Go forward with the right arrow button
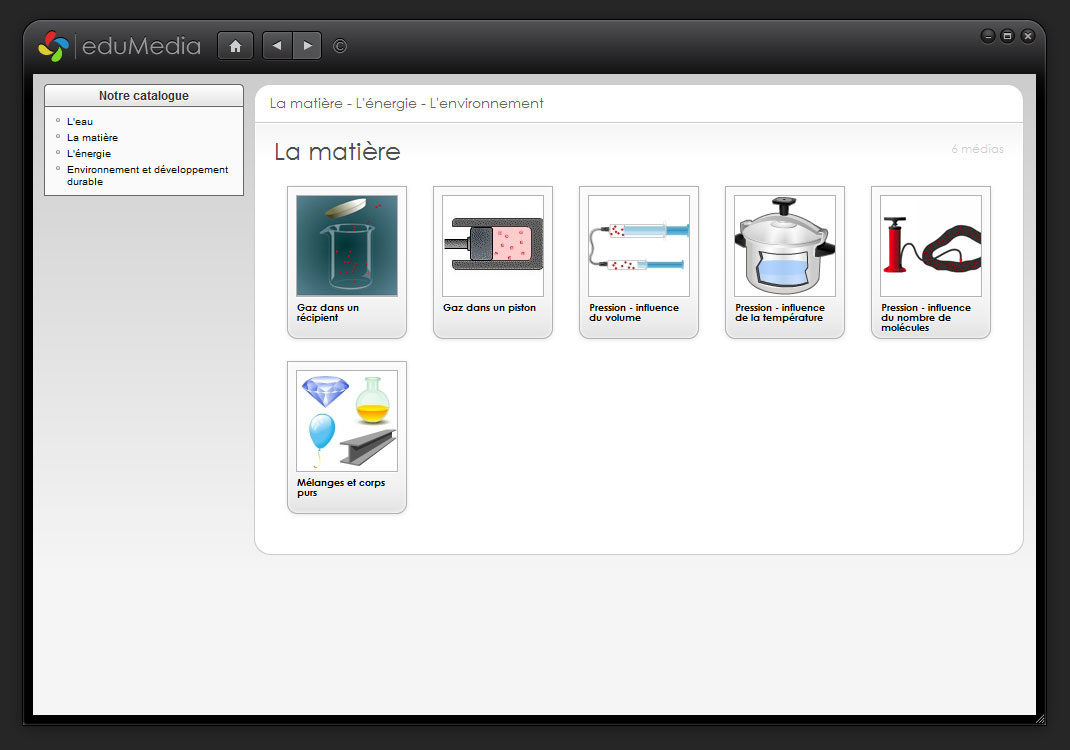Viewport: 1070px width, 750px height. 307,46
